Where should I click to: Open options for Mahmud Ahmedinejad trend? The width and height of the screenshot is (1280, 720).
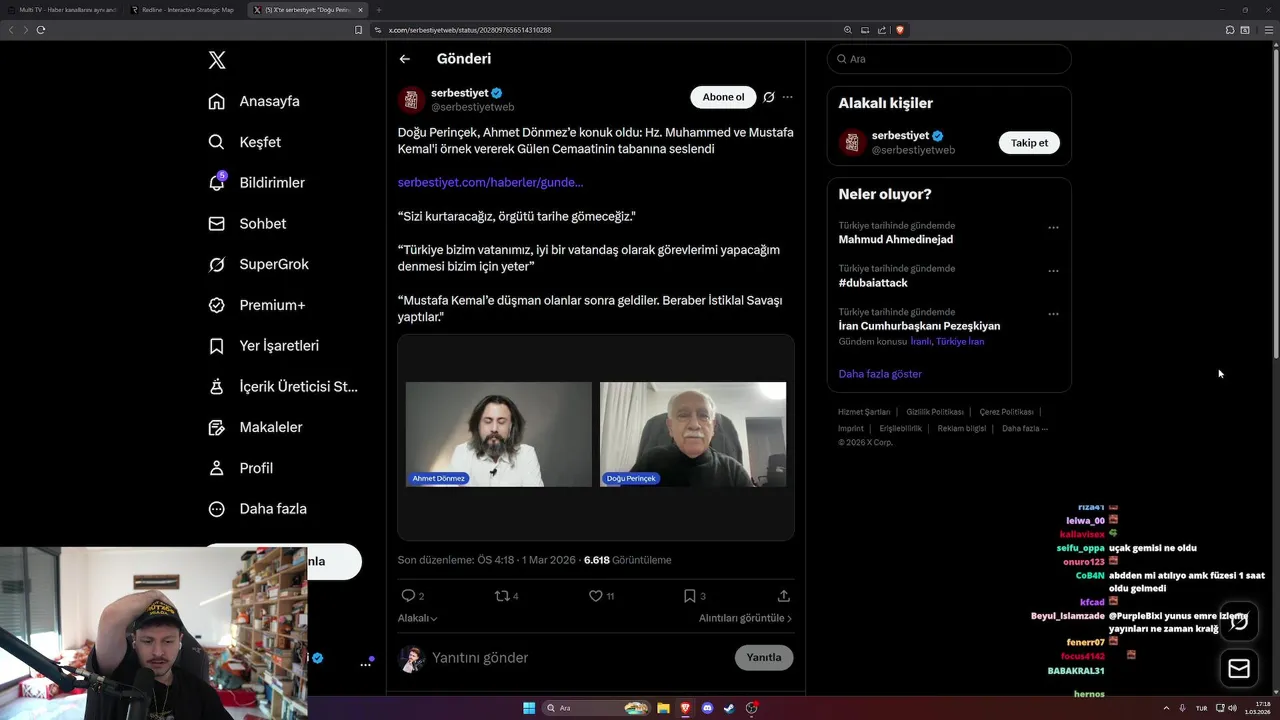[1053, 228]
